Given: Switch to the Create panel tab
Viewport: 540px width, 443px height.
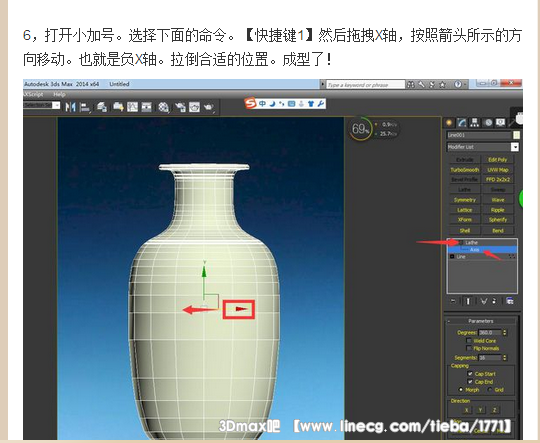Looking at the screenshot, I should (449, 123).
